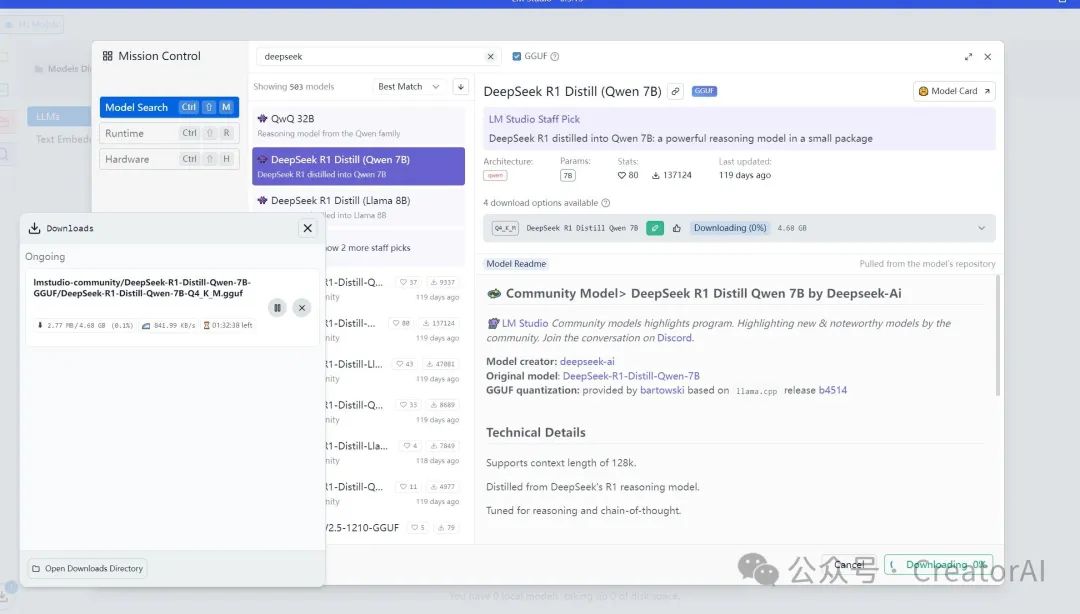
Task: Click the 7B params badge
Action: [568, 176]
